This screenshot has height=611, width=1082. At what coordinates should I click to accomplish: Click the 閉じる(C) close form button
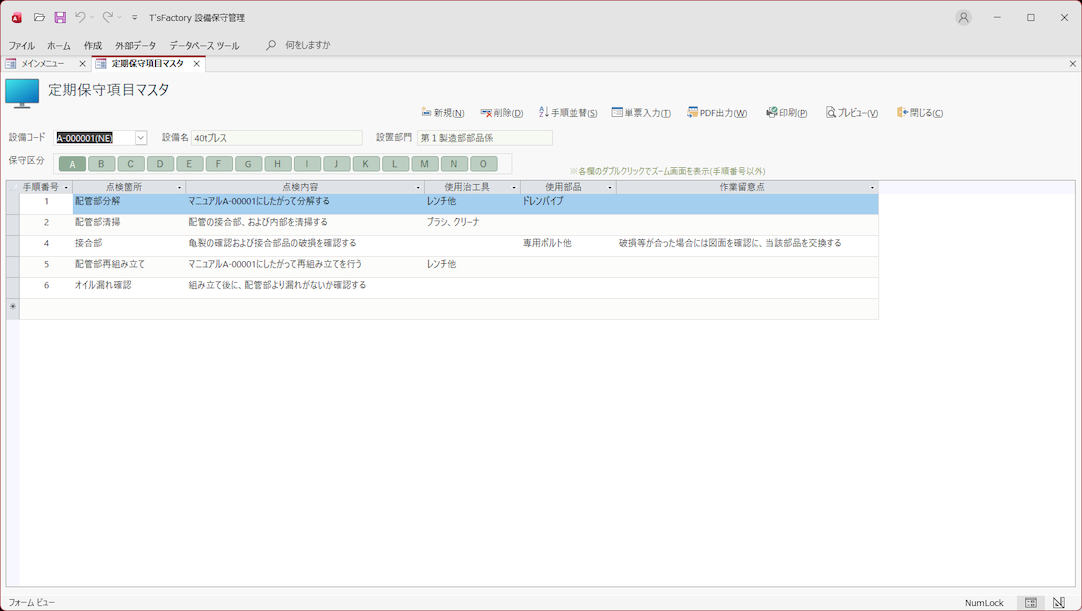pos(920,113)
